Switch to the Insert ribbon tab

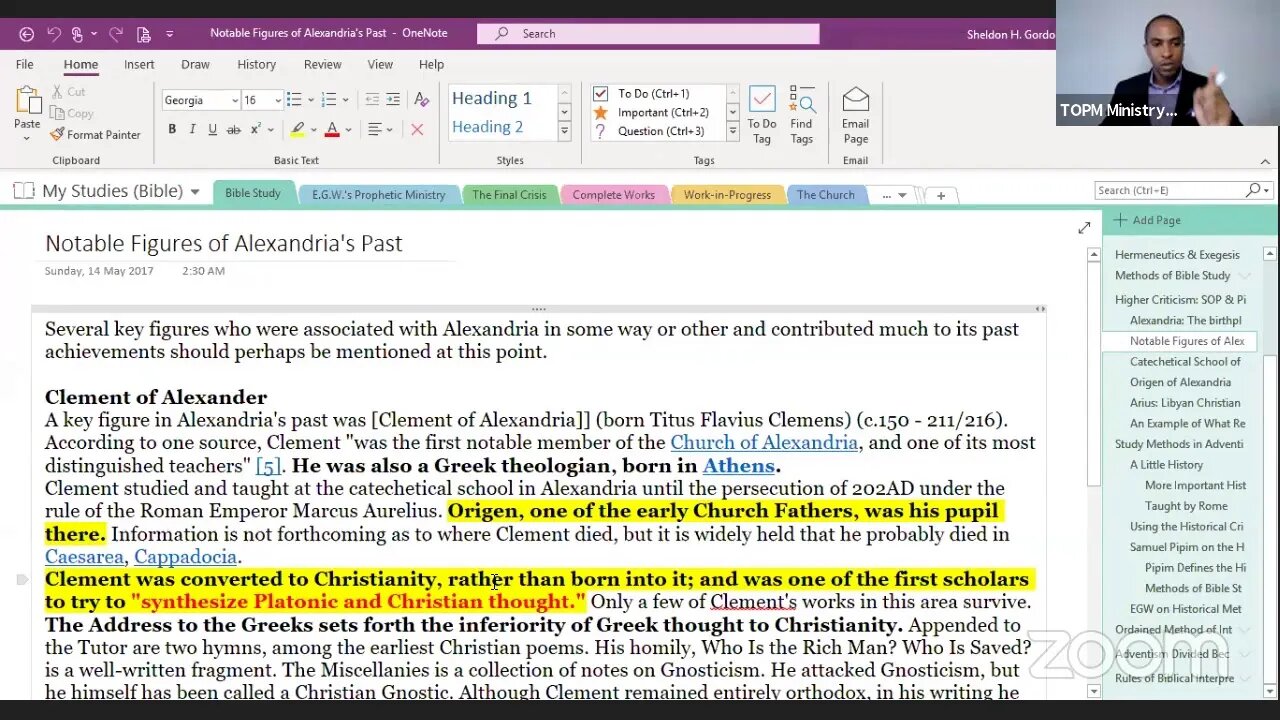tap(139, 64)
